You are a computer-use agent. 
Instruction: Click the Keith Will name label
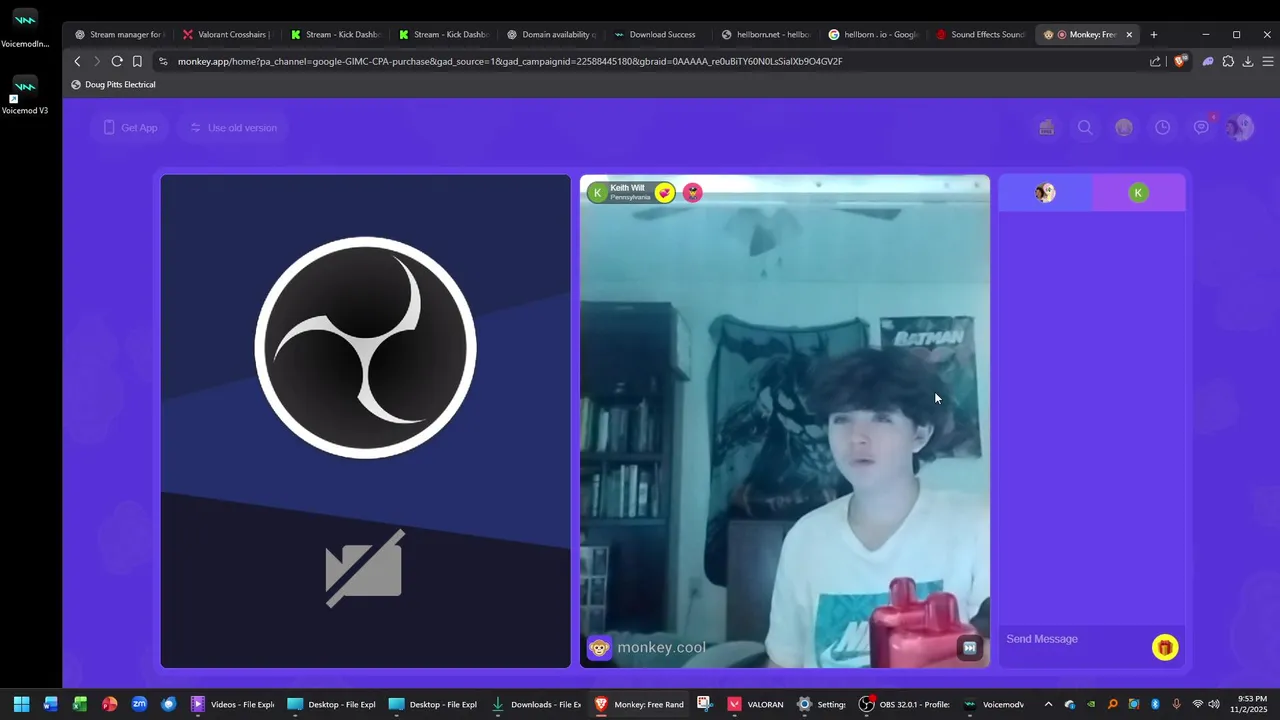point(628,188)
